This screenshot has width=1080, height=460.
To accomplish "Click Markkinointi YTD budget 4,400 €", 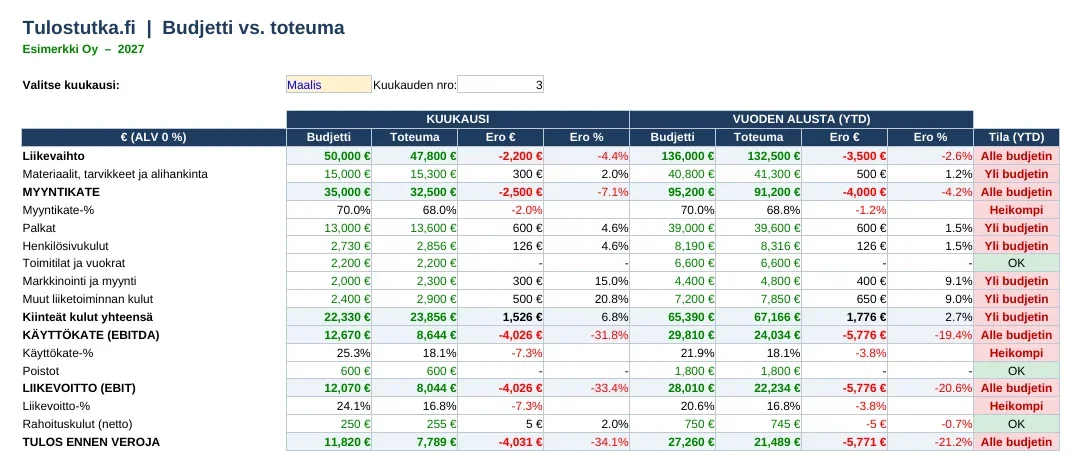I will [672, 281].
